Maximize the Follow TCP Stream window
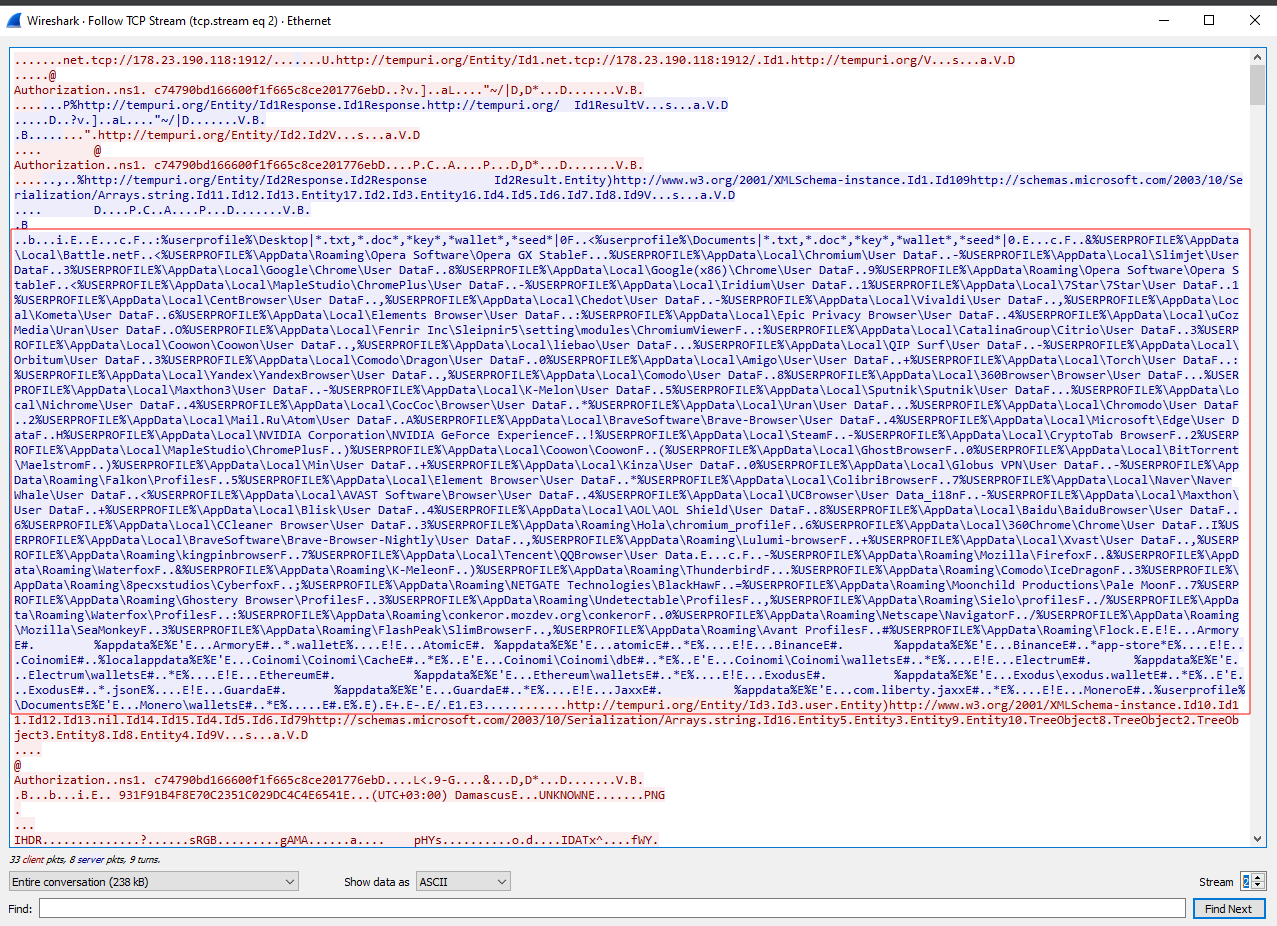 (1209, 20)
